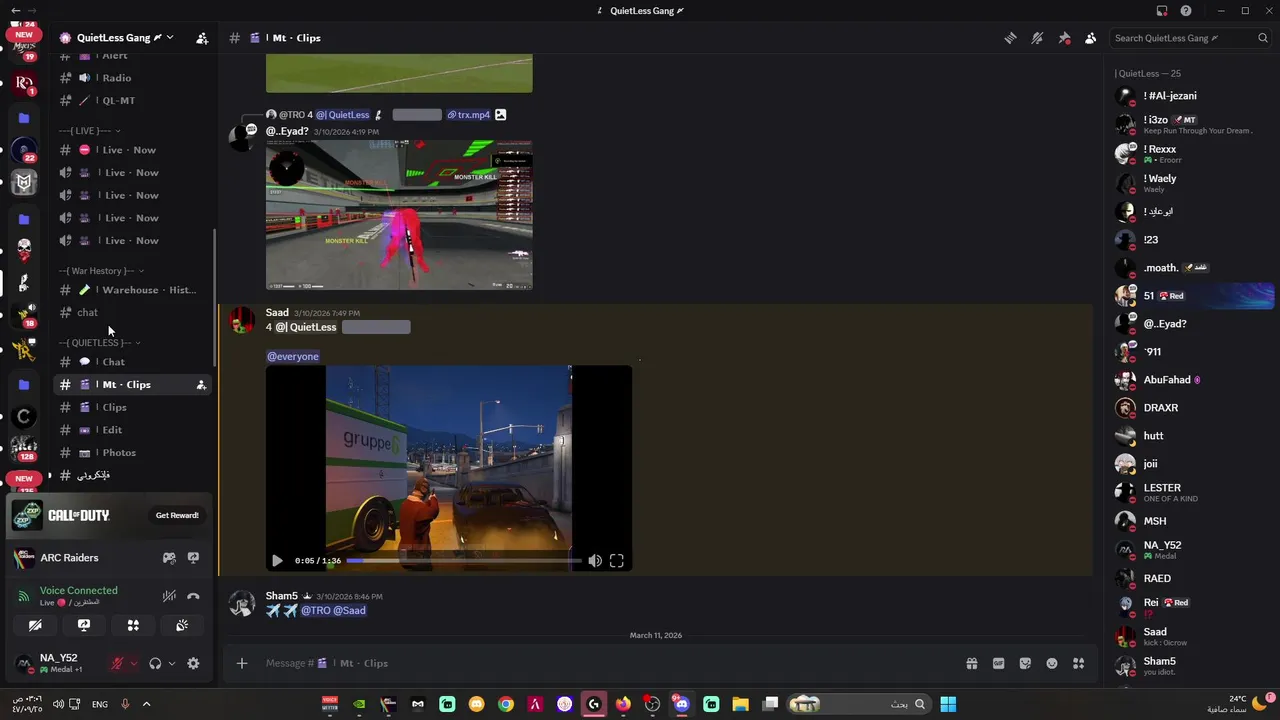Open the emoji picker

click(x=1052, y=663)
